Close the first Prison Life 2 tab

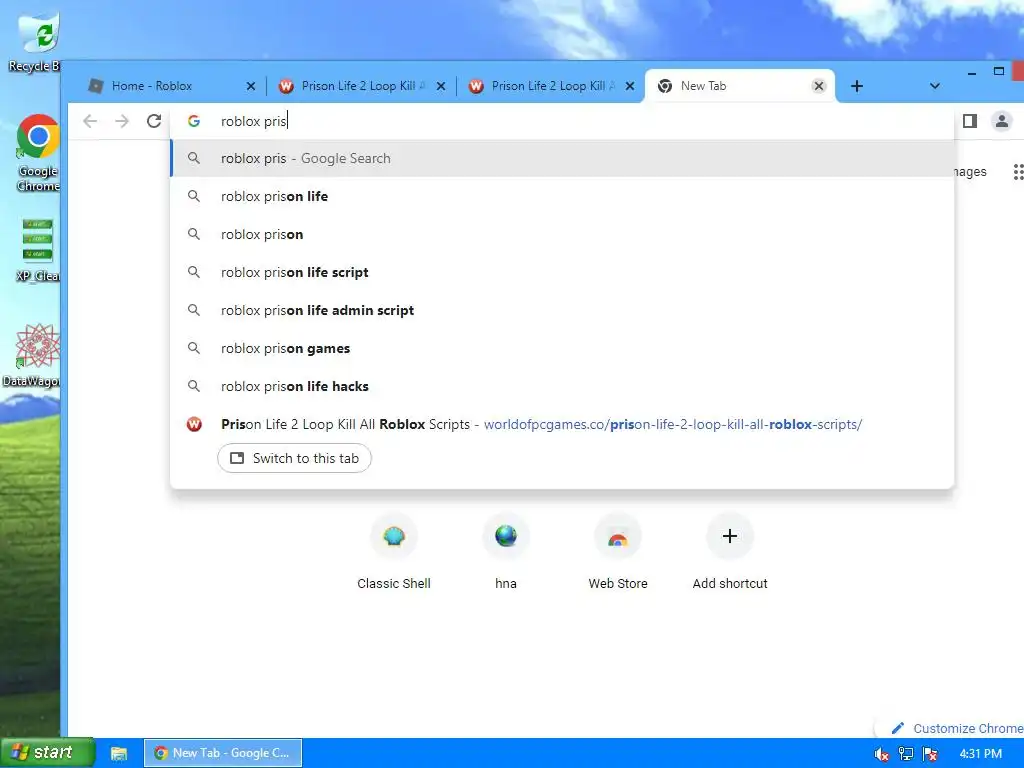[x=441, y=86]
